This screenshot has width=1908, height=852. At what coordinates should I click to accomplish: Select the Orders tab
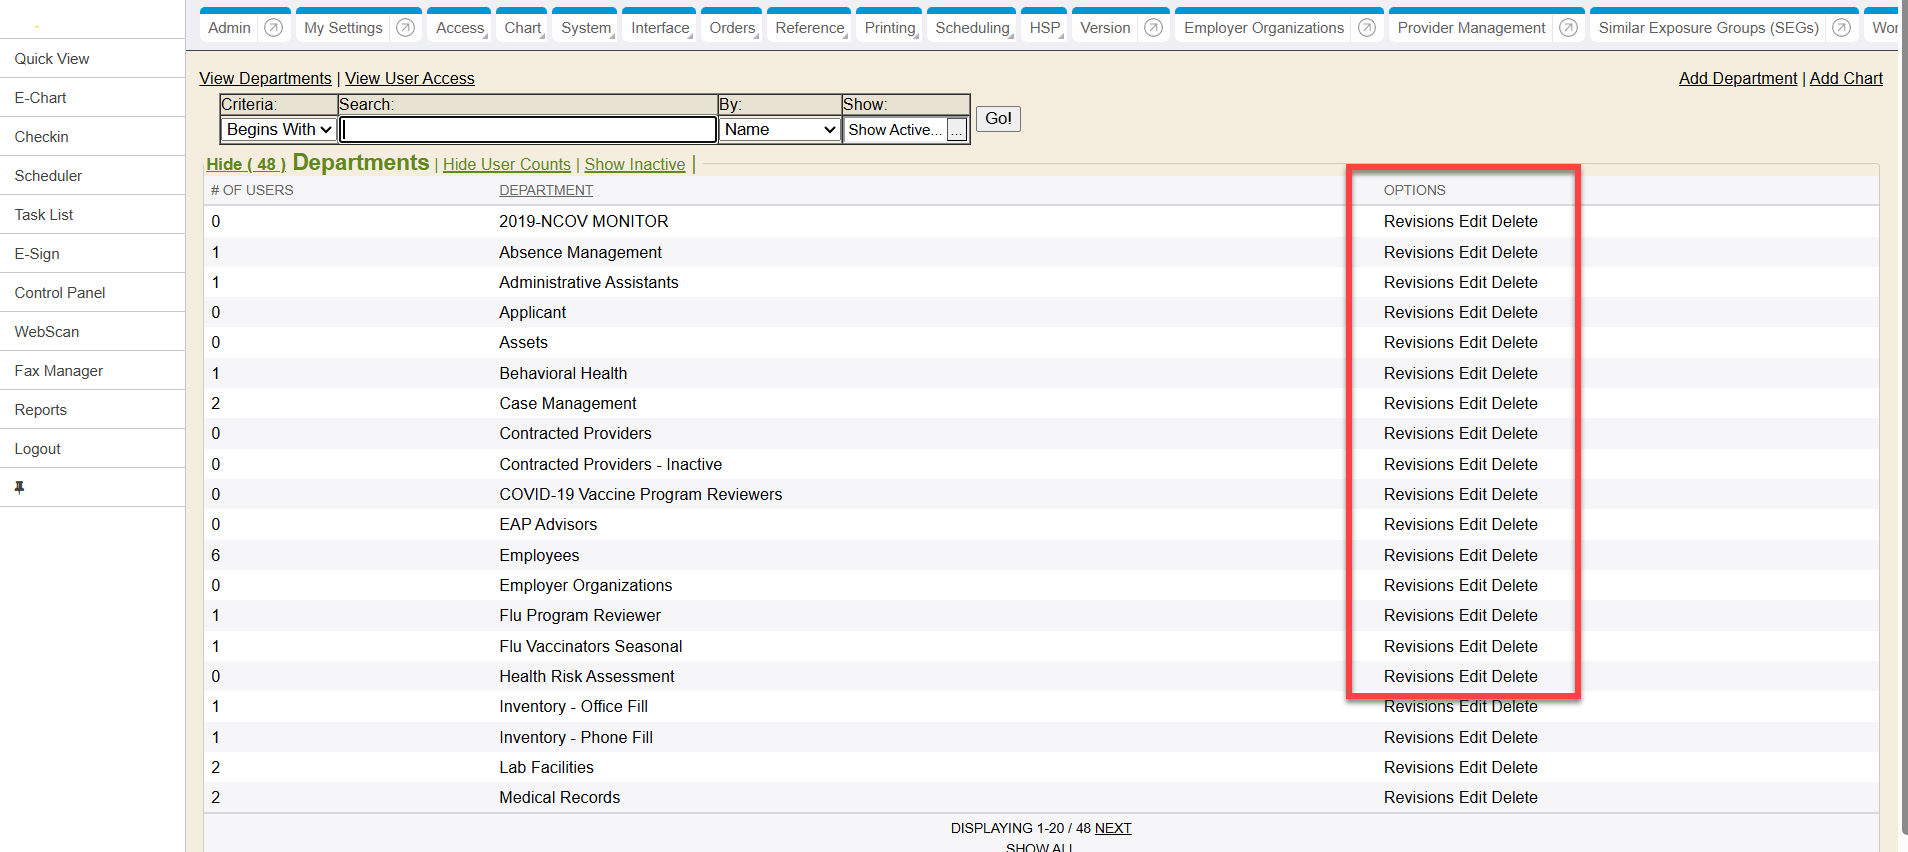pyautogui.click(x=732, y=28)
